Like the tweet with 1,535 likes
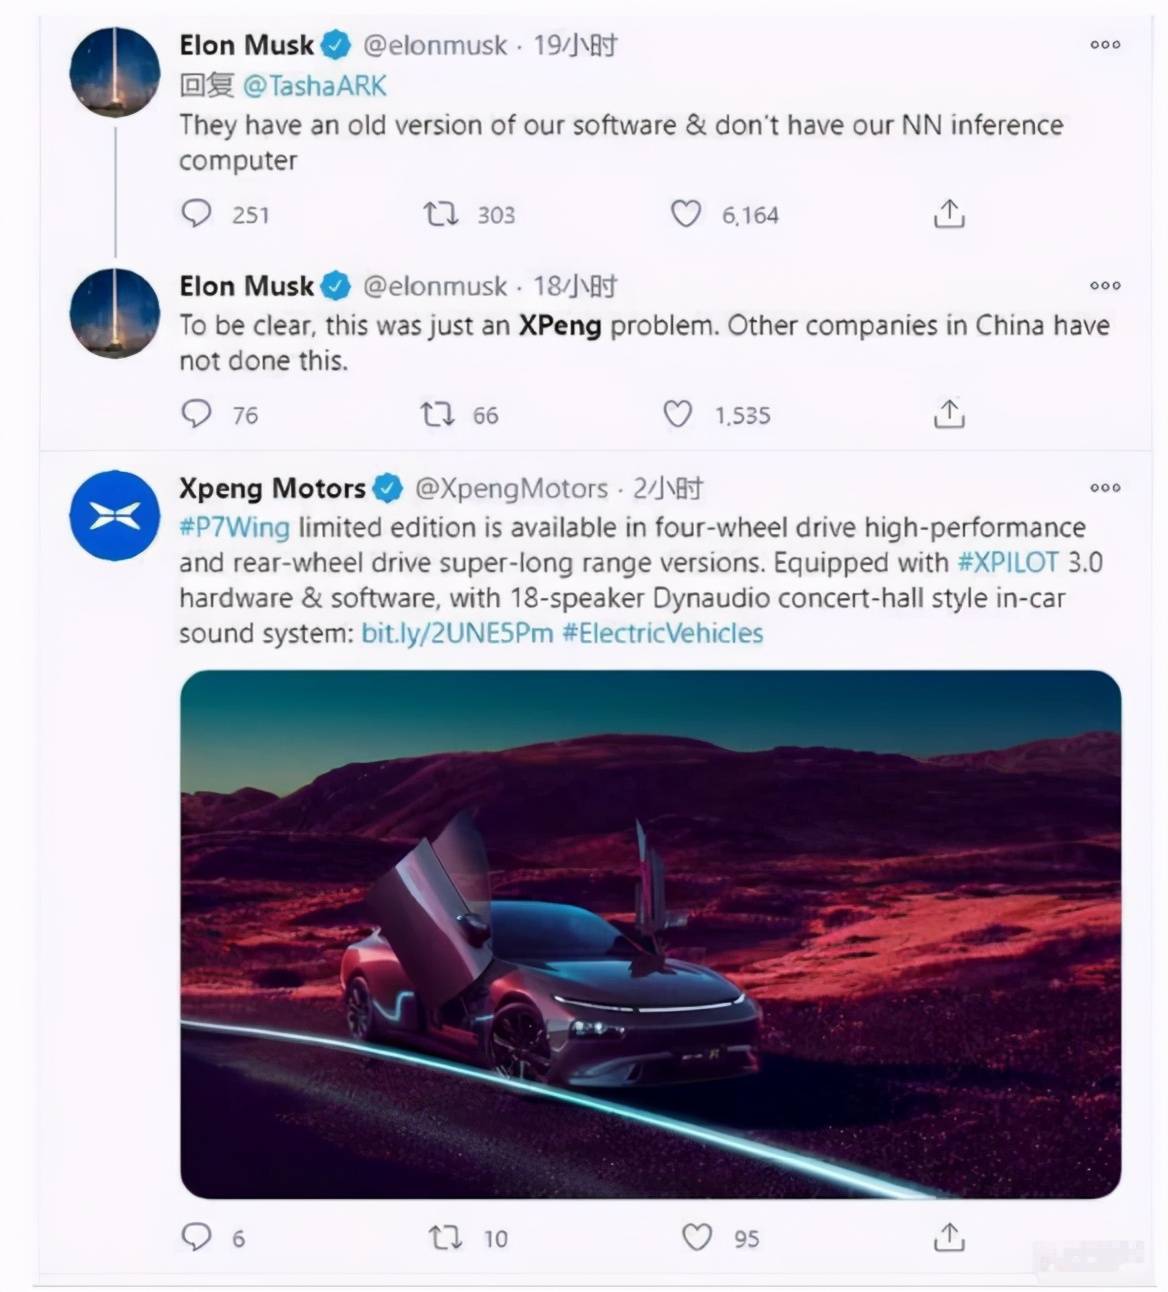The image size is (1168, 1292). coord(678,413)
